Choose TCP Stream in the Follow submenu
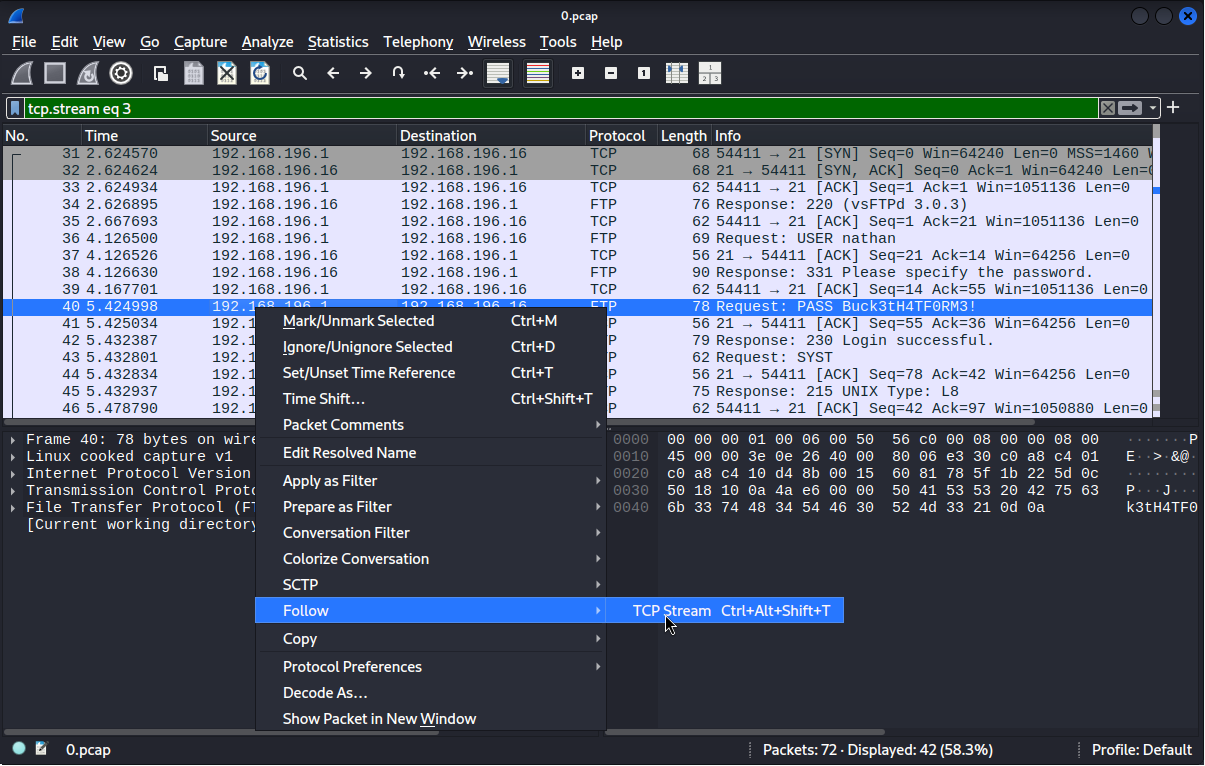The width and height of the screenshot is (1205, 766). [x=726, y=610]
